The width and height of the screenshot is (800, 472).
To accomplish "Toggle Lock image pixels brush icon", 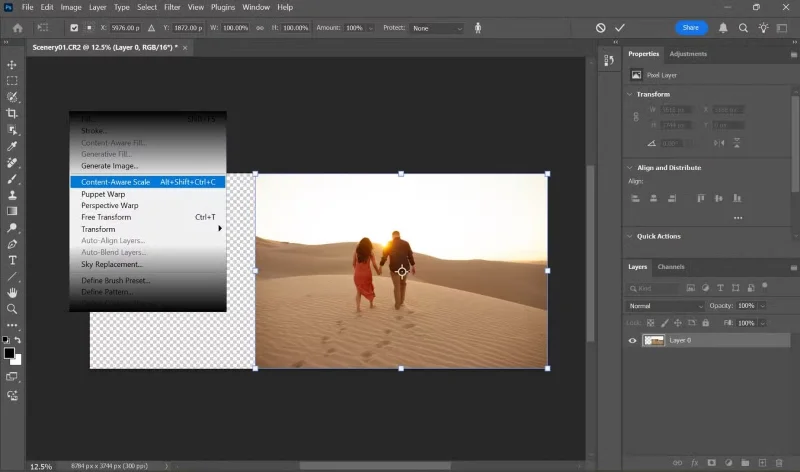I will pos(664,323).
